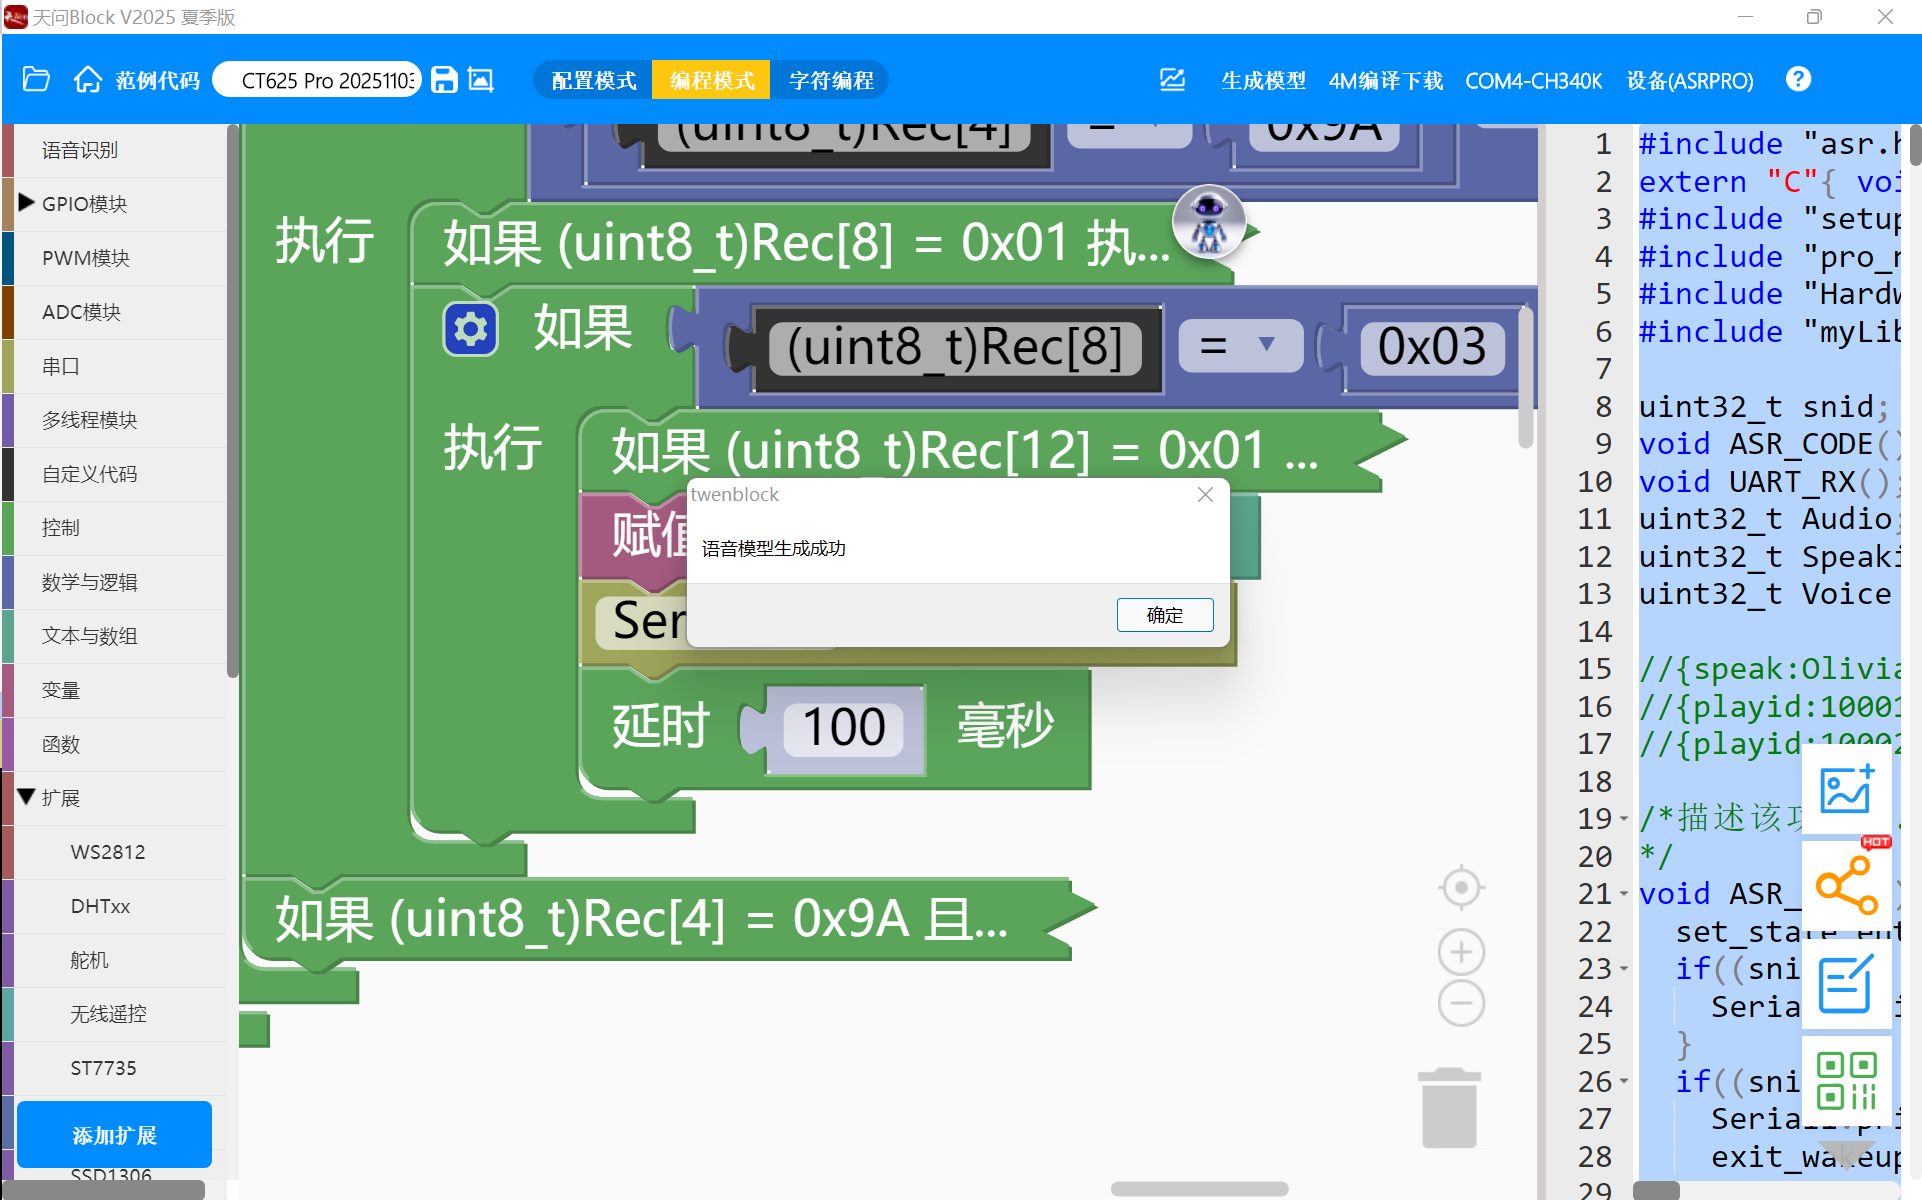The image size is (1922, 1200).
Task: Click the center workspace target icon
Action: pos(1461,887)
